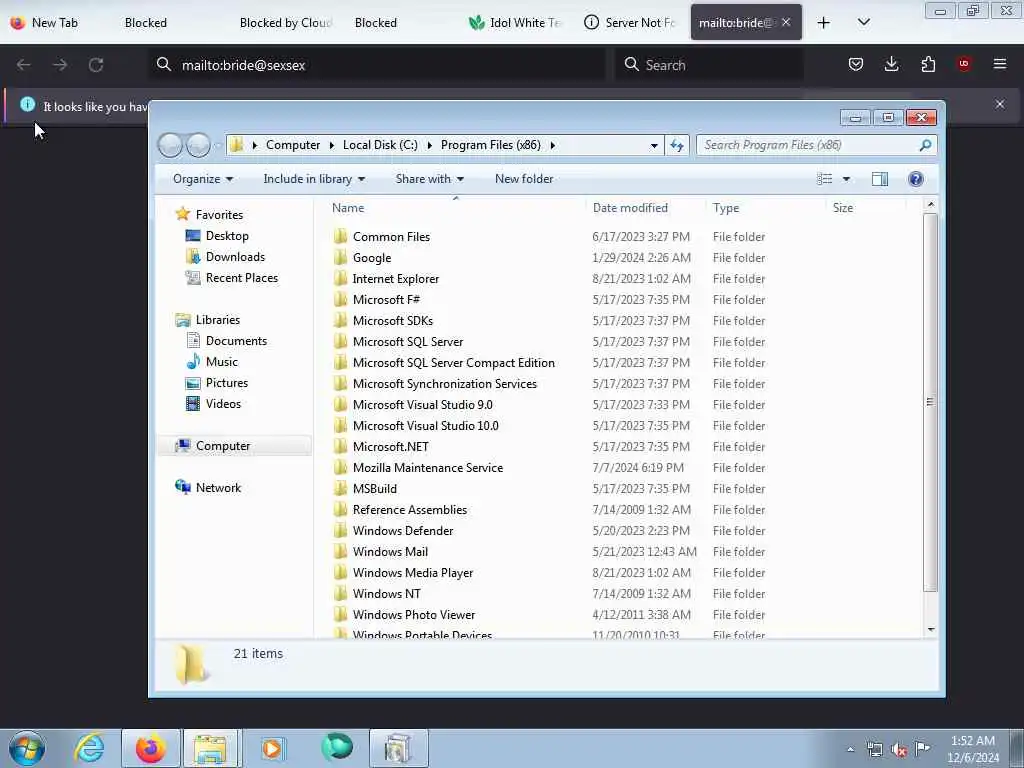Open the Firefox hamburger menu
The height and width of the screenshot is (768, 1024).
click(999, 64)
